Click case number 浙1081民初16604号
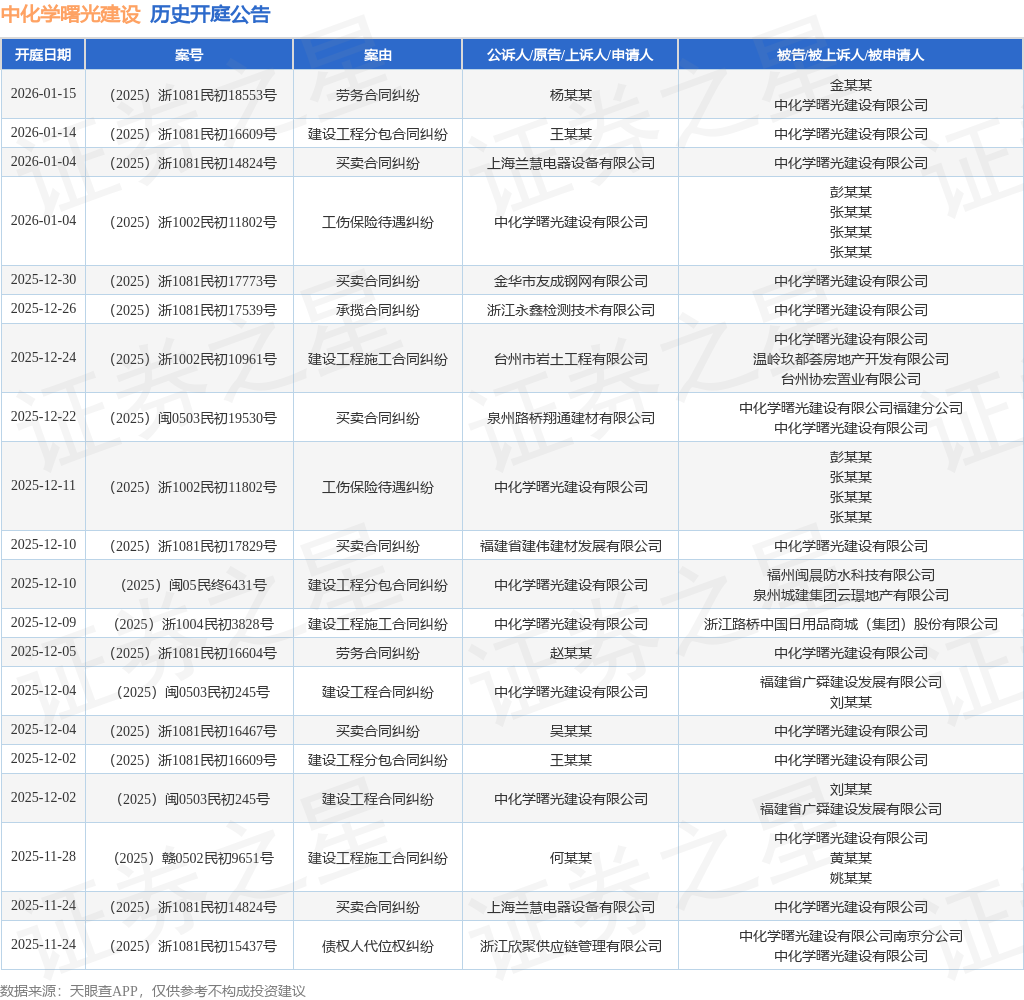 coord(193,653)
